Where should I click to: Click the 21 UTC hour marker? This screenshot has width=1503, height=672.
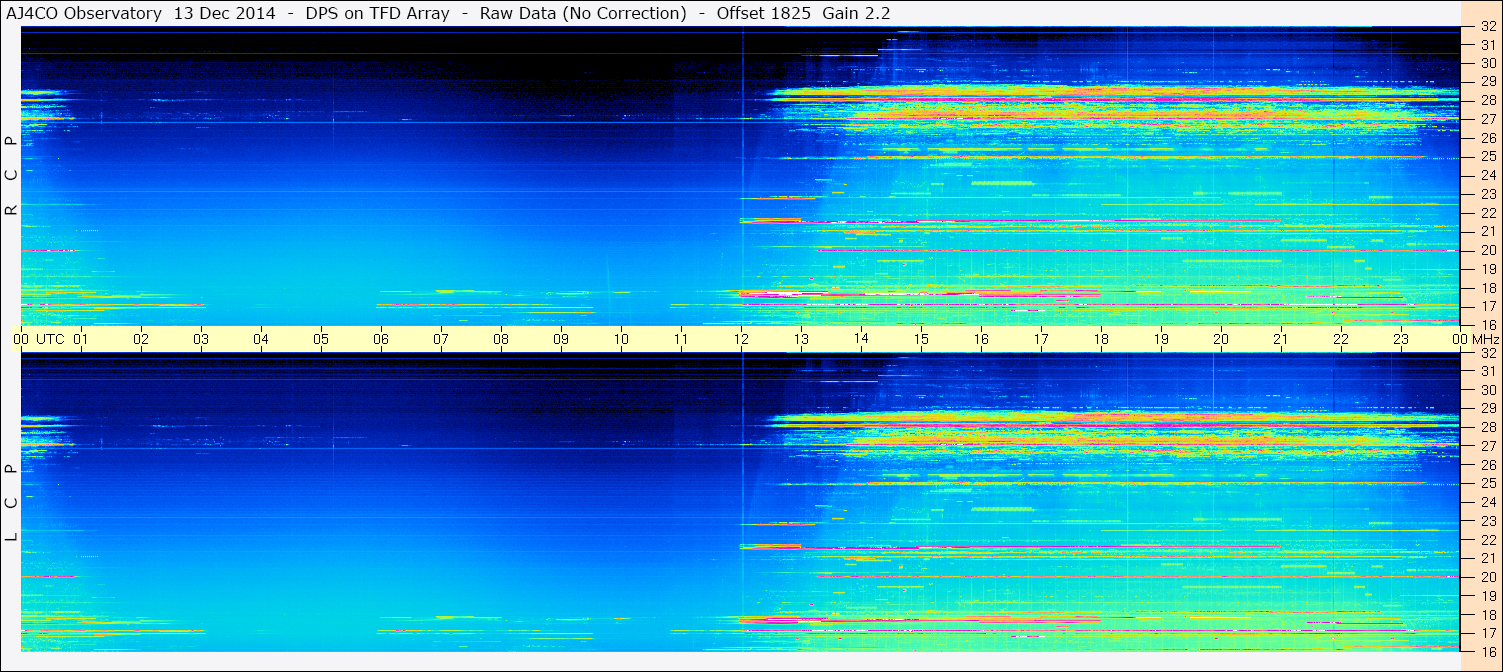[x=1281, y=339]
